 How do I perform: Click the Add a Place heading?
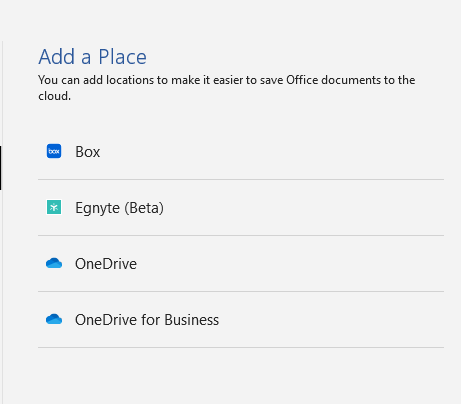point(93,57)
